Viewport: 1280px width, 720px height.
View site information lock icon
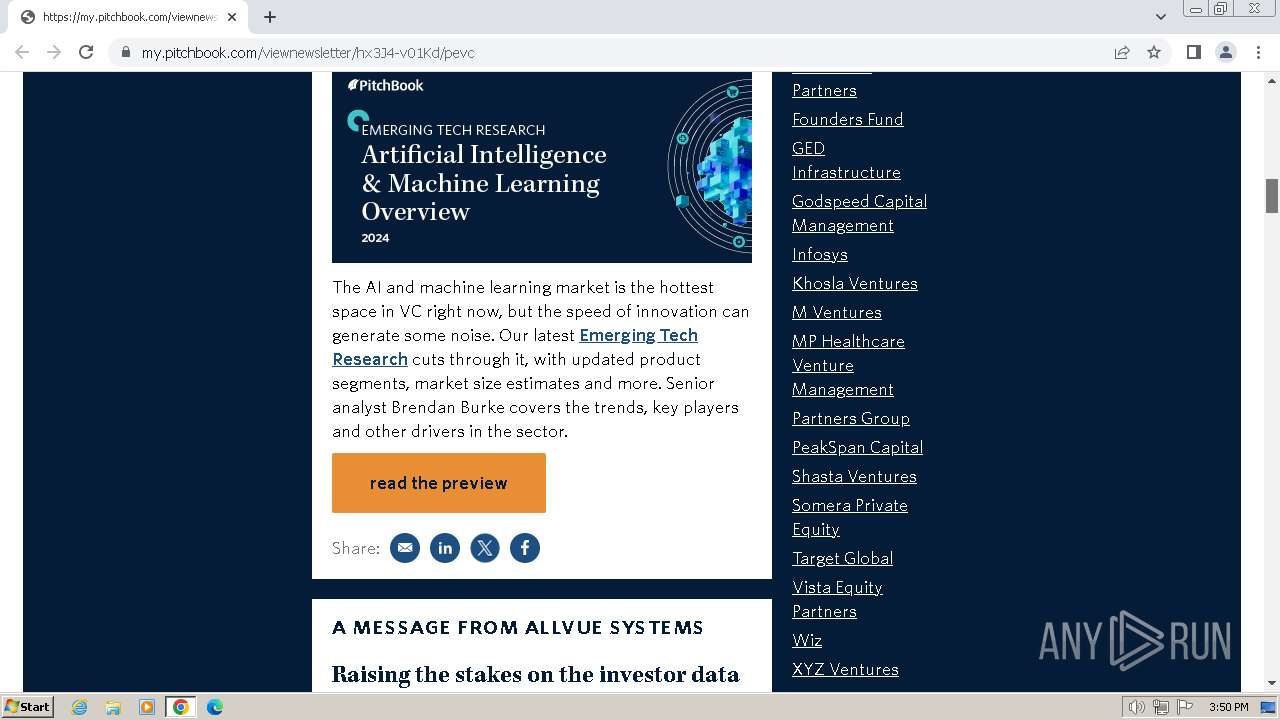126,52
